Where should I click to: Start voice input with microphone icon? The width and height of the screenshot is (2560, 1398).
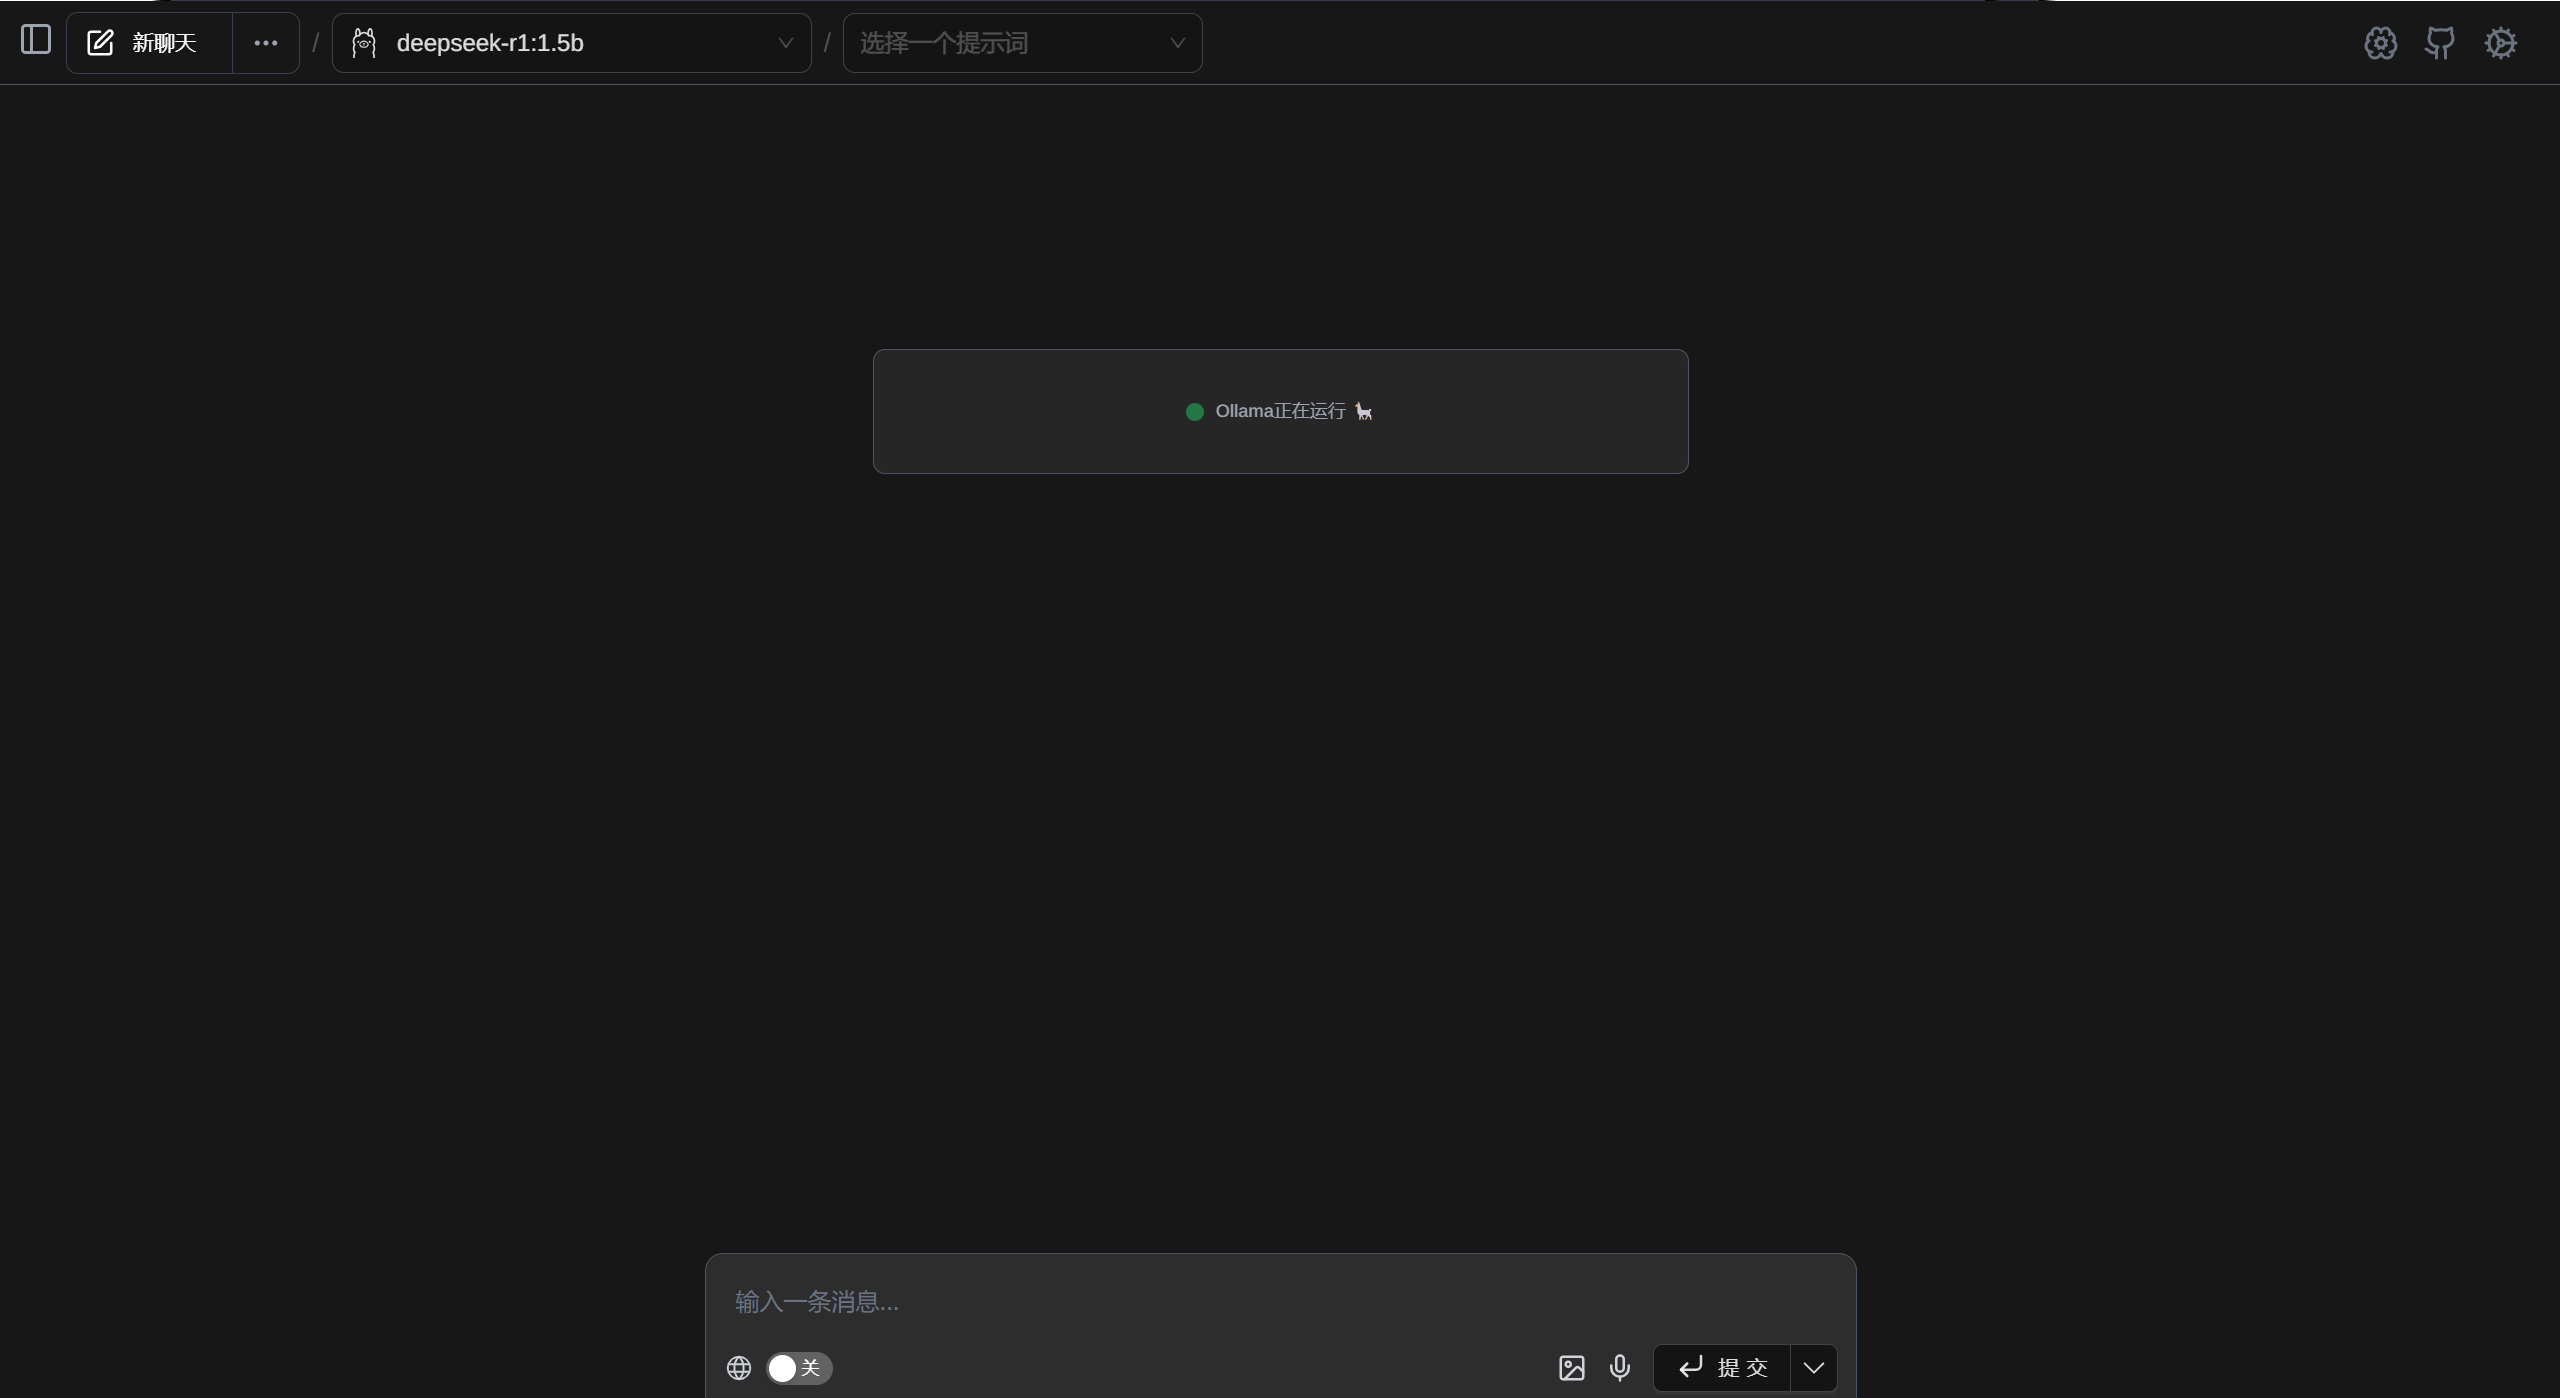pyautogui.click(x=1620, y=1368)
